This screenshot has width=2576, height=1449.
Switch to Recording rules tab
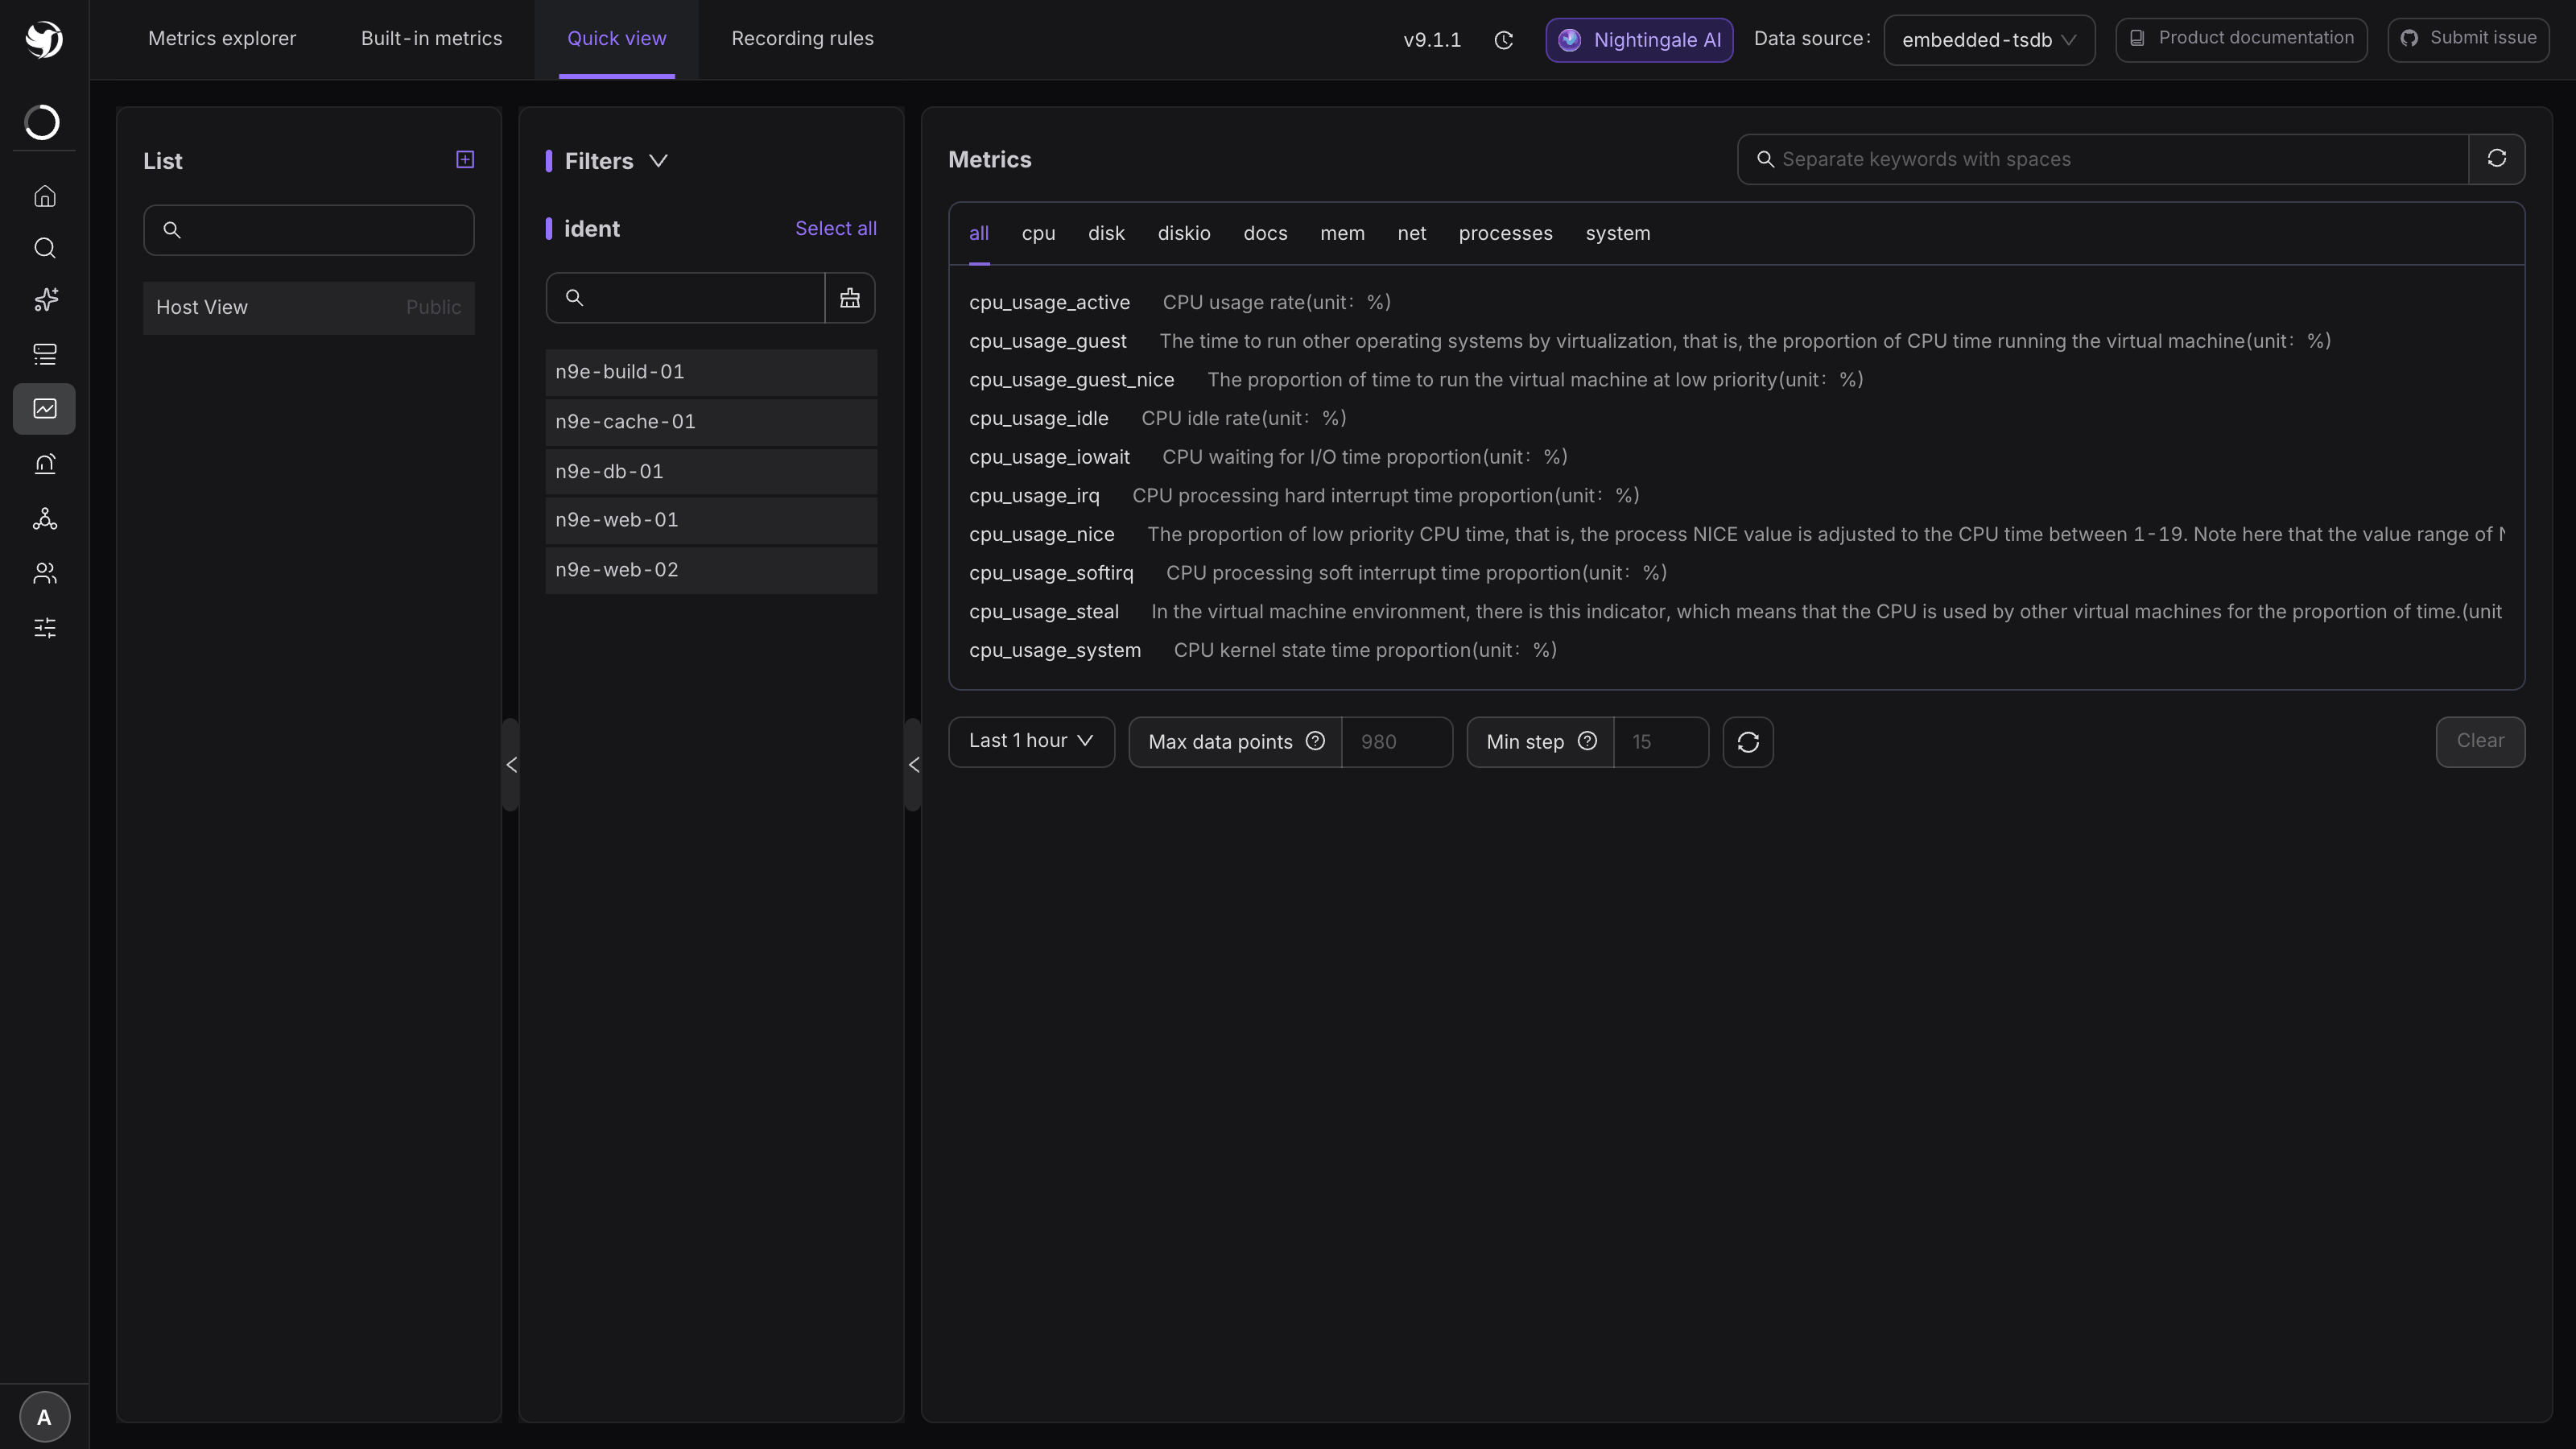[x=802, y=39]
